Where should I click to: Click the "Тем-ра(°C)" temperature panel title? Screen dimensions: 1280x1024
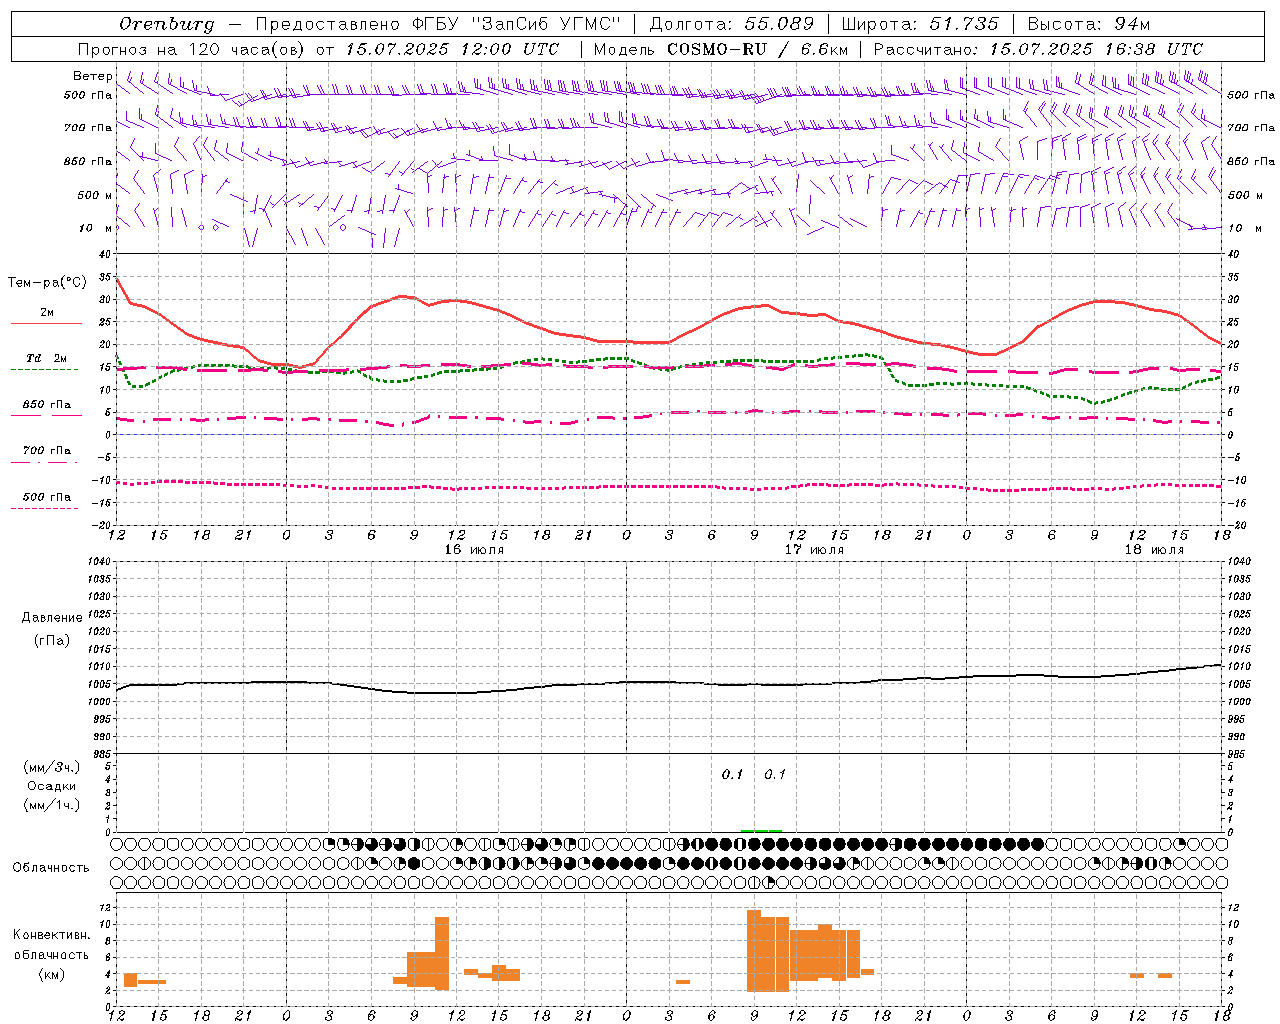click(47, 283)
